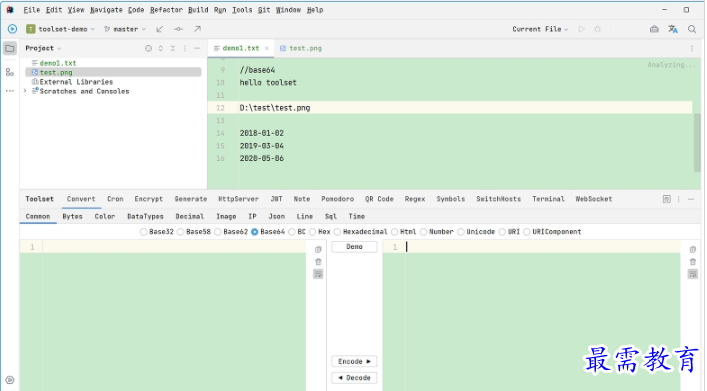Copy the right output pane content icon

[x=693, y=249]
